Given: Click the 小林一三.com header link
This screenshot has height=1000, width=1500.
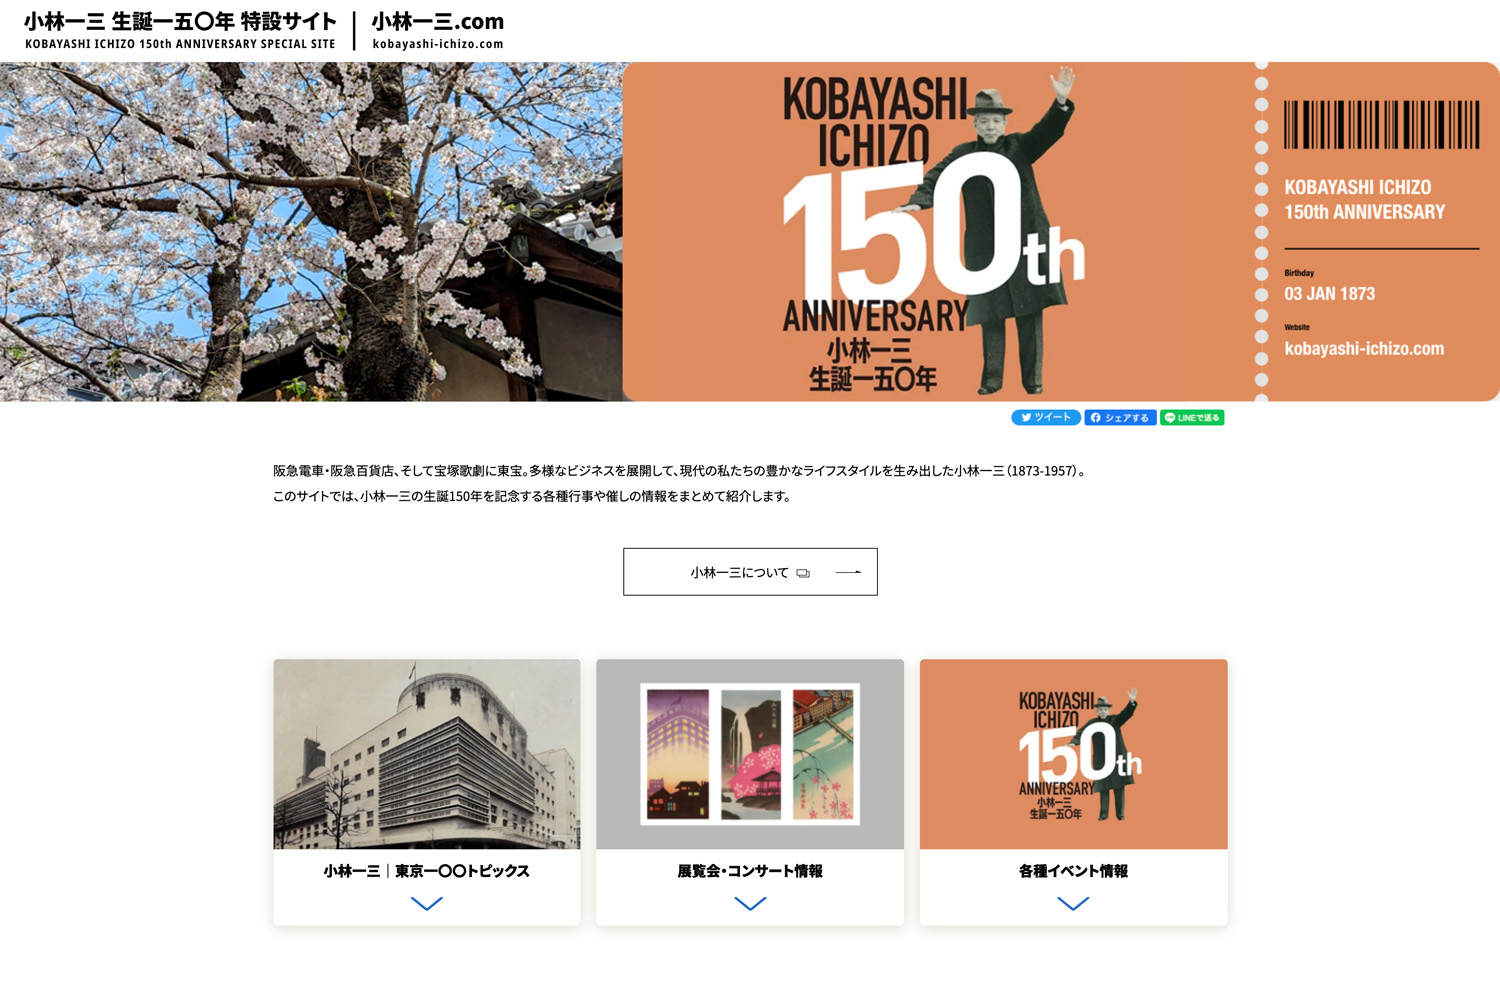Looking at the screenshot, I should (x=438, y=30).
